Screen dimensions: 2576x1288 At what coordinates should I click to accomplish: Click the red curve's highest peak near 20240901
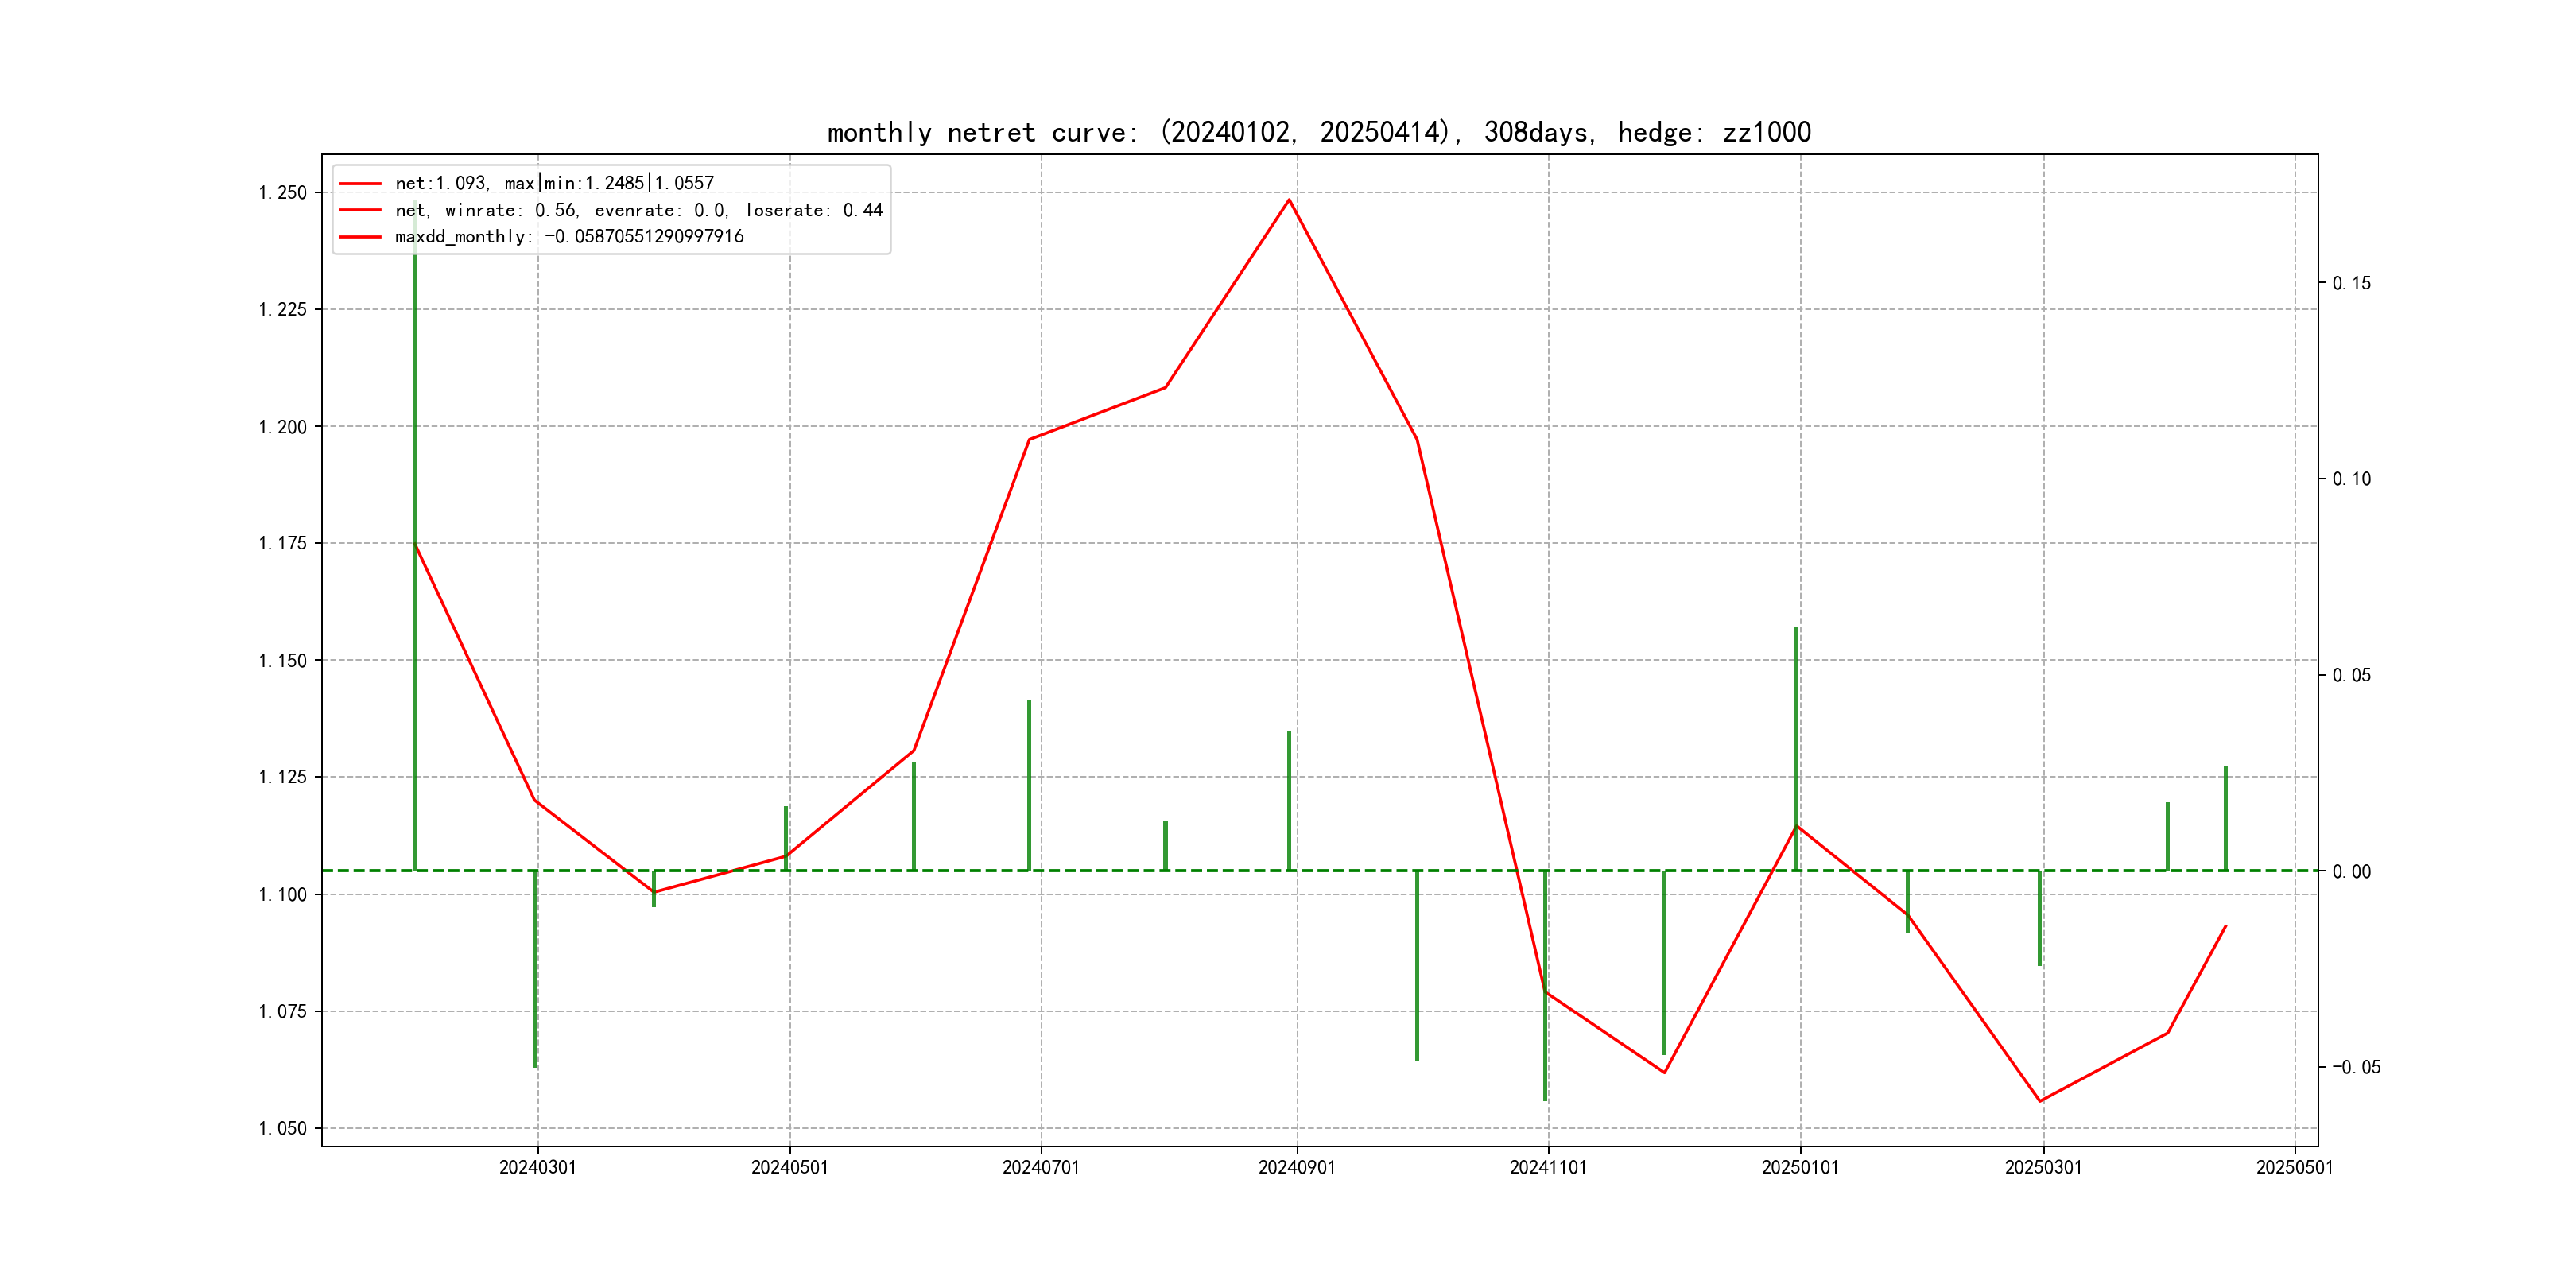(x=1289, y=200)
